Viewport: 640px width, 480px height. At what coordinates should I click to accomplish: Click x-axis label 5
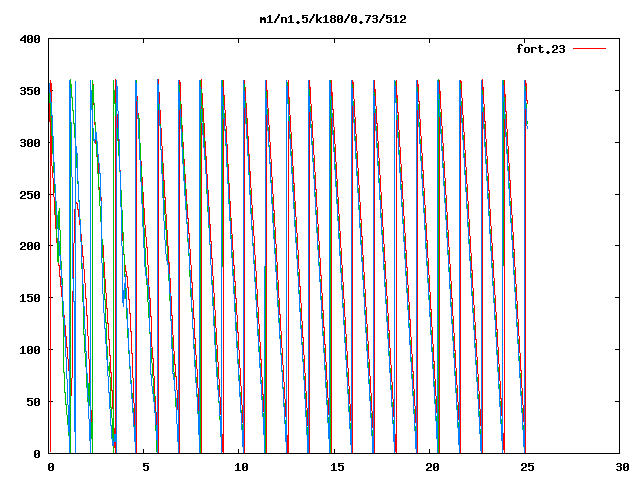(x=146, y=467)
